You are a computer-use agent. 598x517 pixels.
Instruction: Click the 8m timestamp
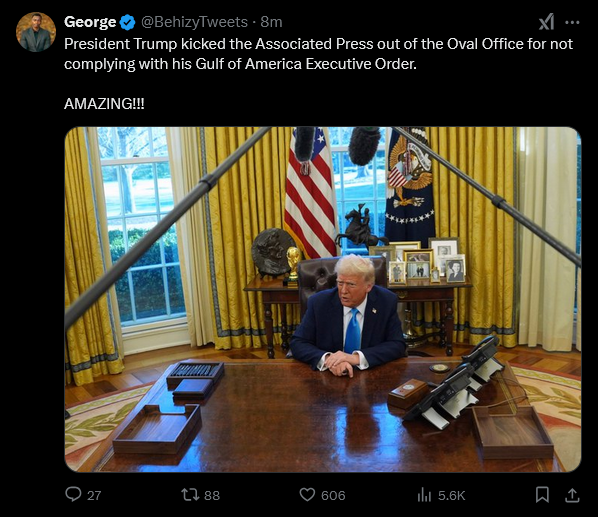271,22
